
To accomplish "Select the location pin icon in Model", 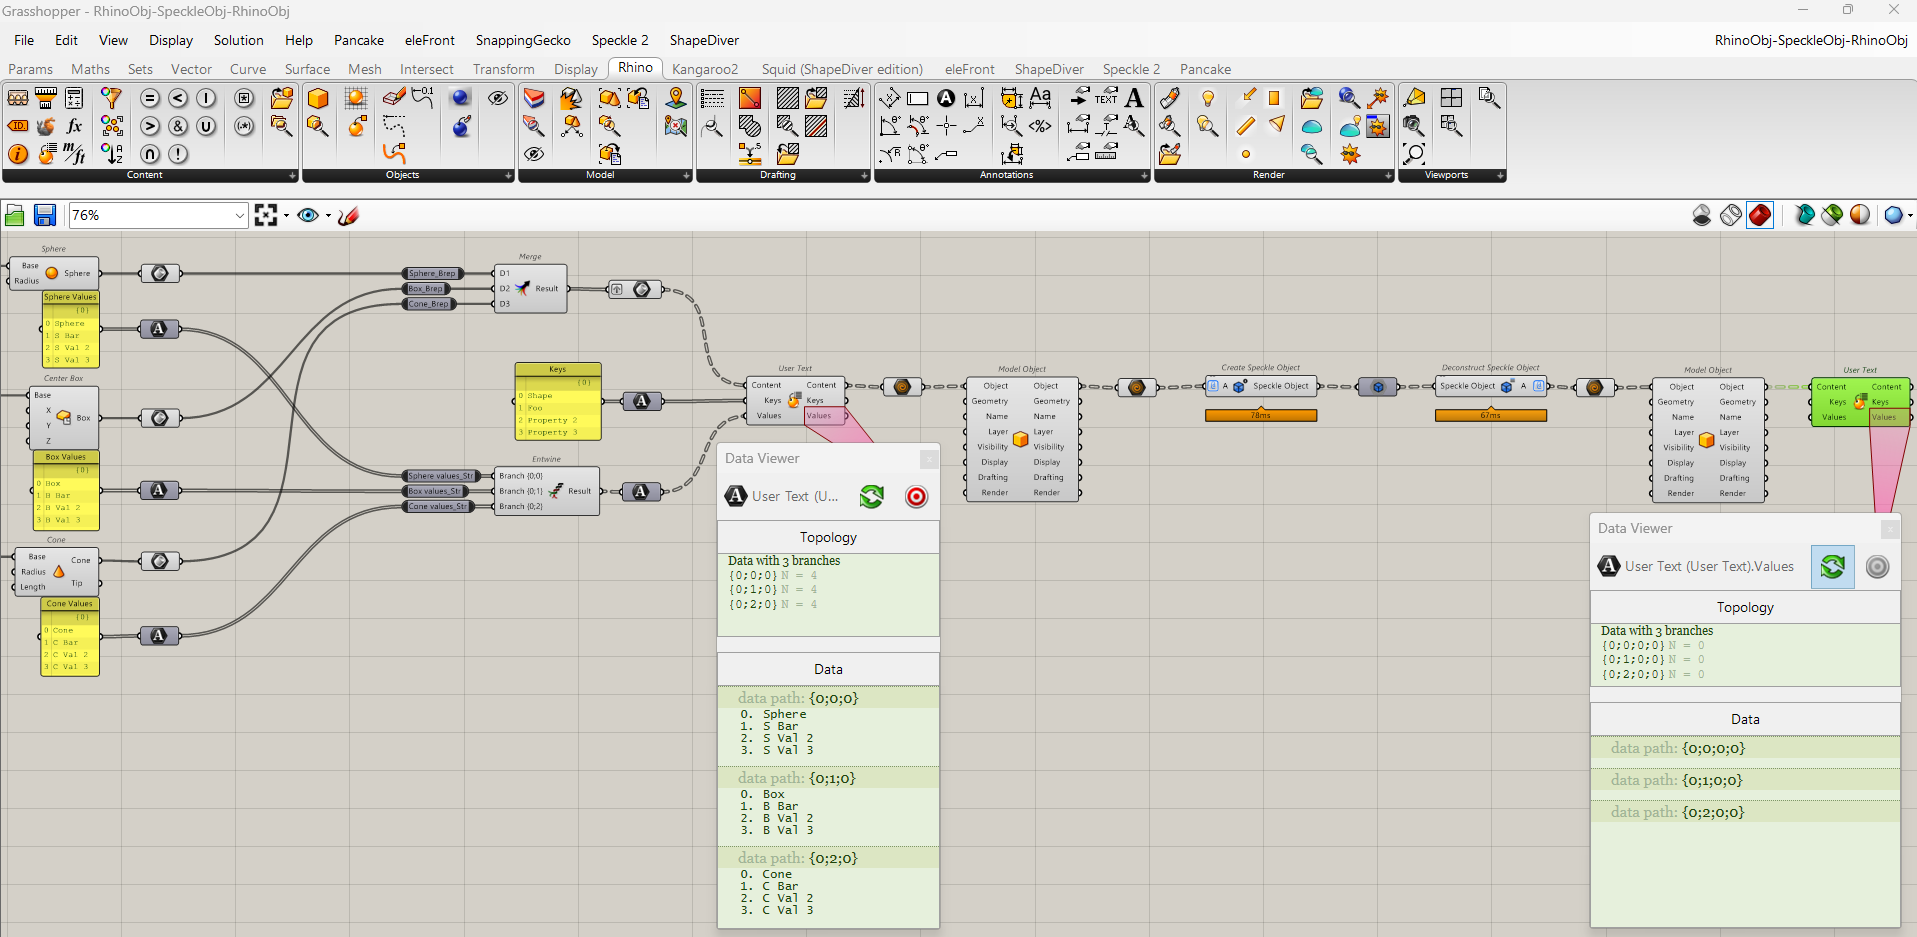I will [x=676, y=98].
